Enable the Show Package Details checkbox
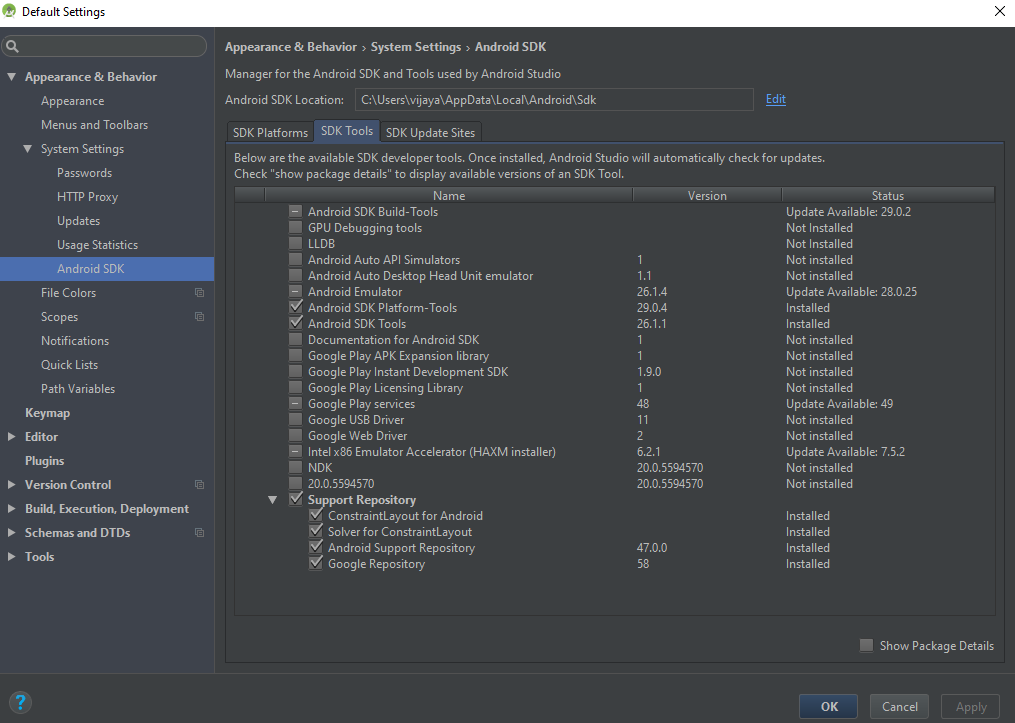 pos(866,645)
